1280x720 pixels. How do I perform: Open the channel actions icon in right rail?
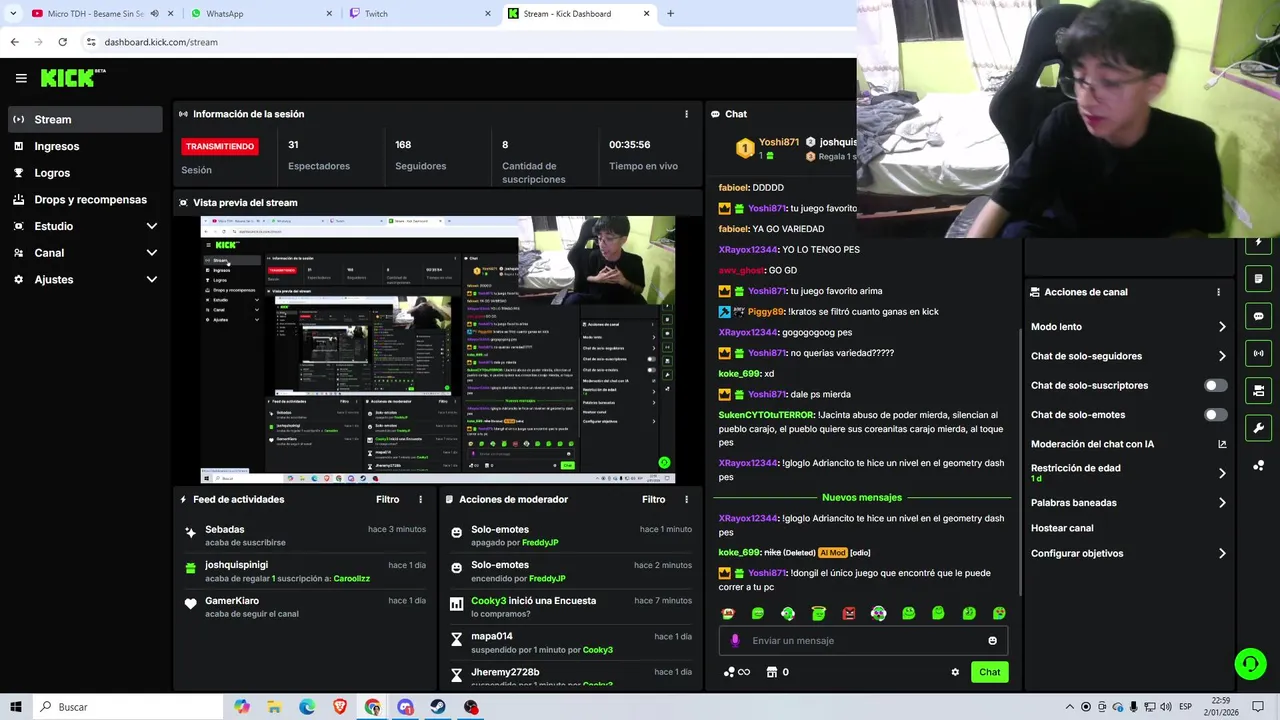(x=1258, y=390)
